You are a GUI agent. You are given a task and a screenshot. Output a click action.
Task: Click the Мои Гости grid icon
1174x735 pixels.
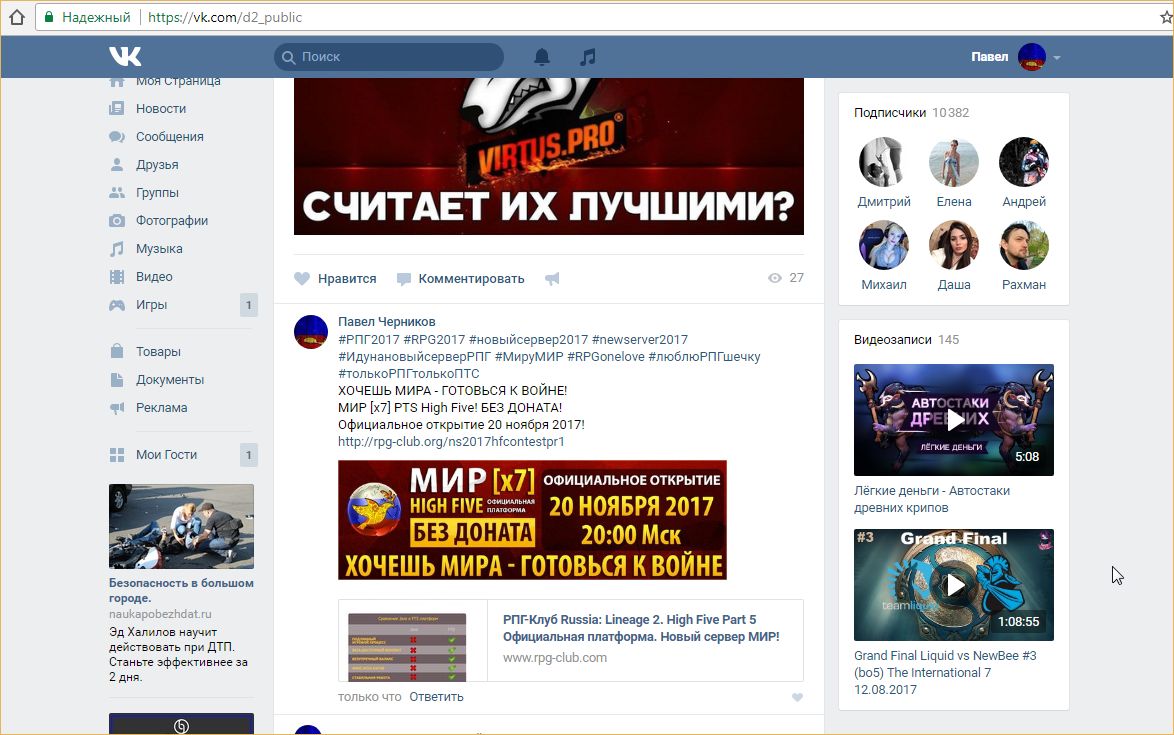tap(117, 455)
